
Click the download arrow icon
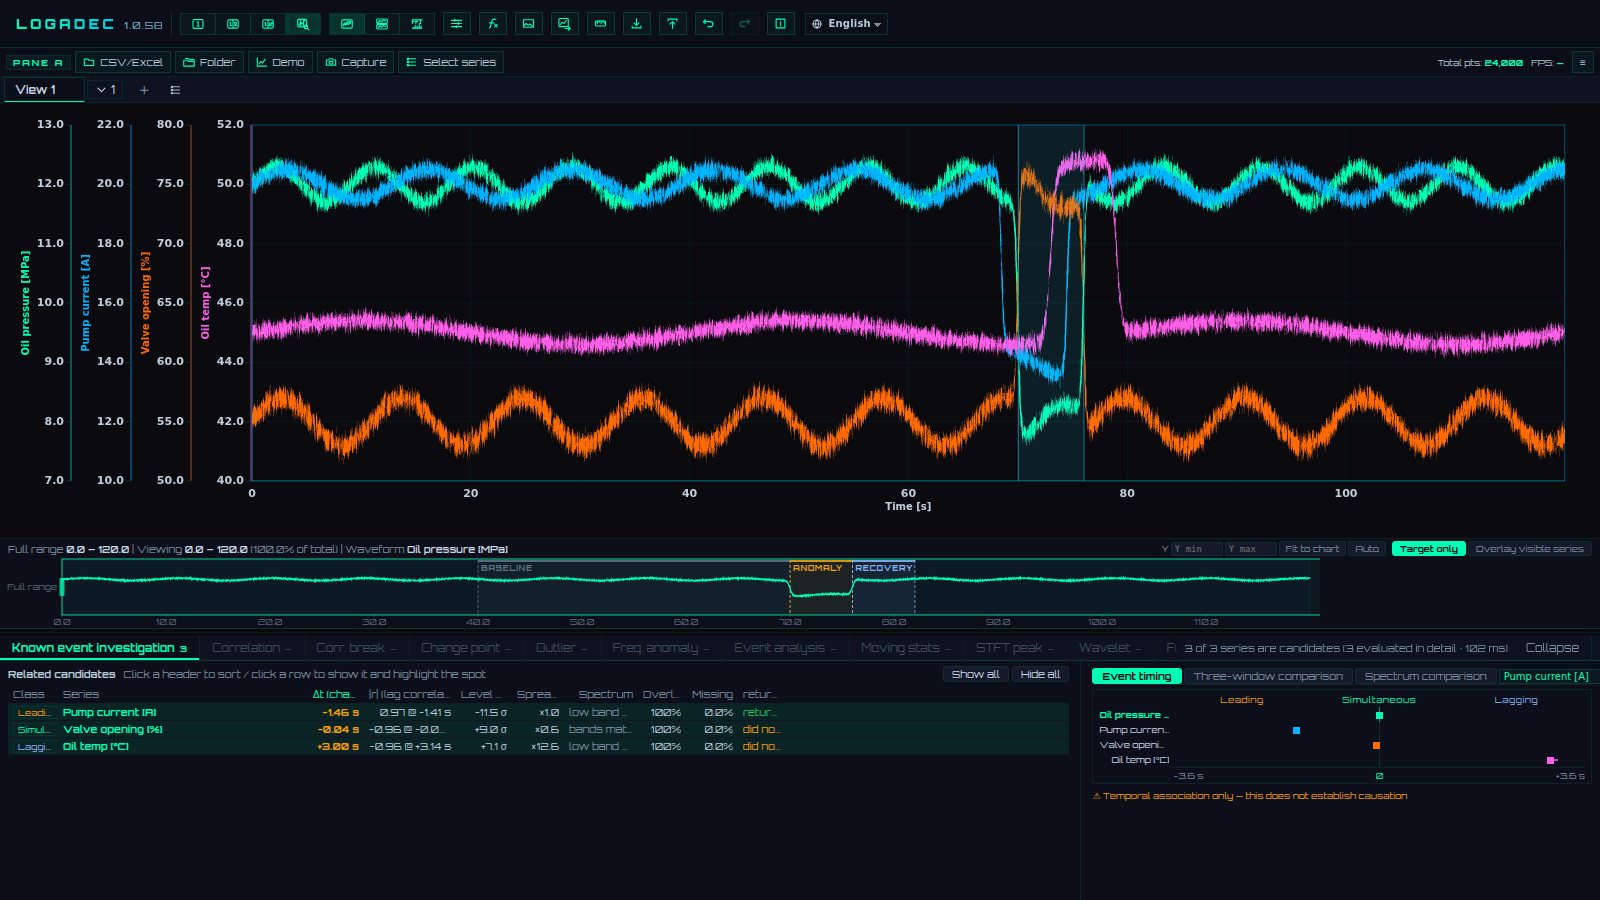(637, 24)
